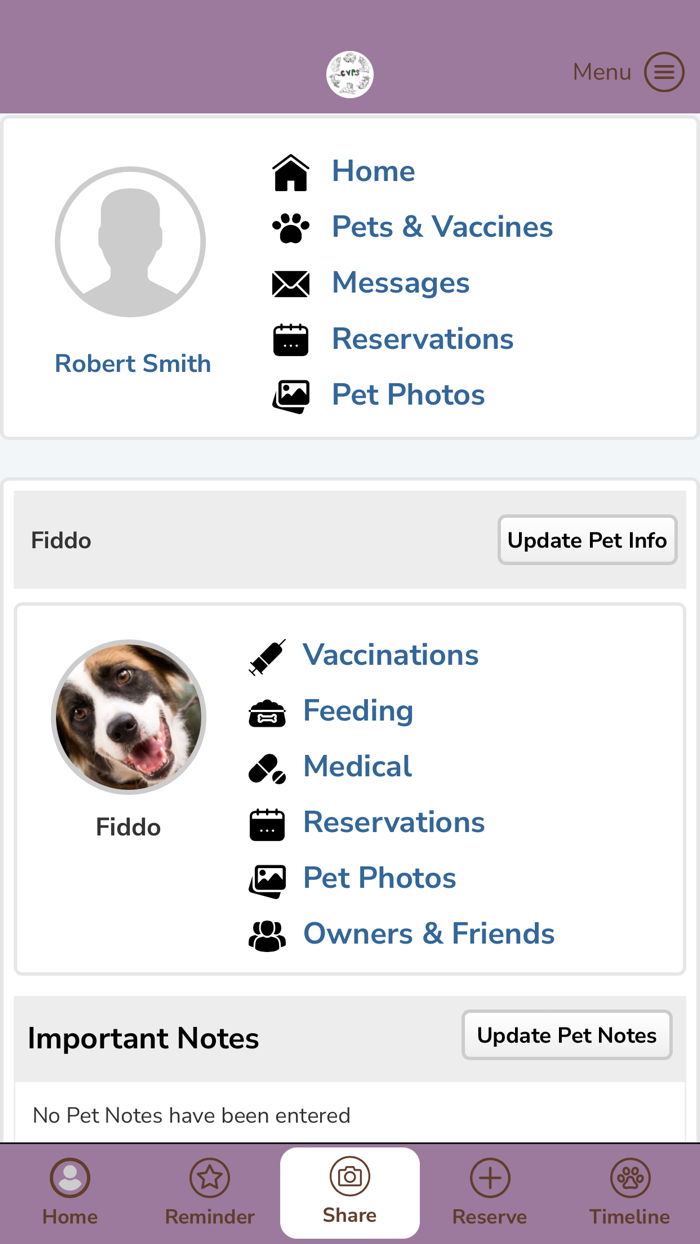The height and width of the screenshot is (1244, 700).
Task: Select the Reminder star icon
Action: 209,1178
